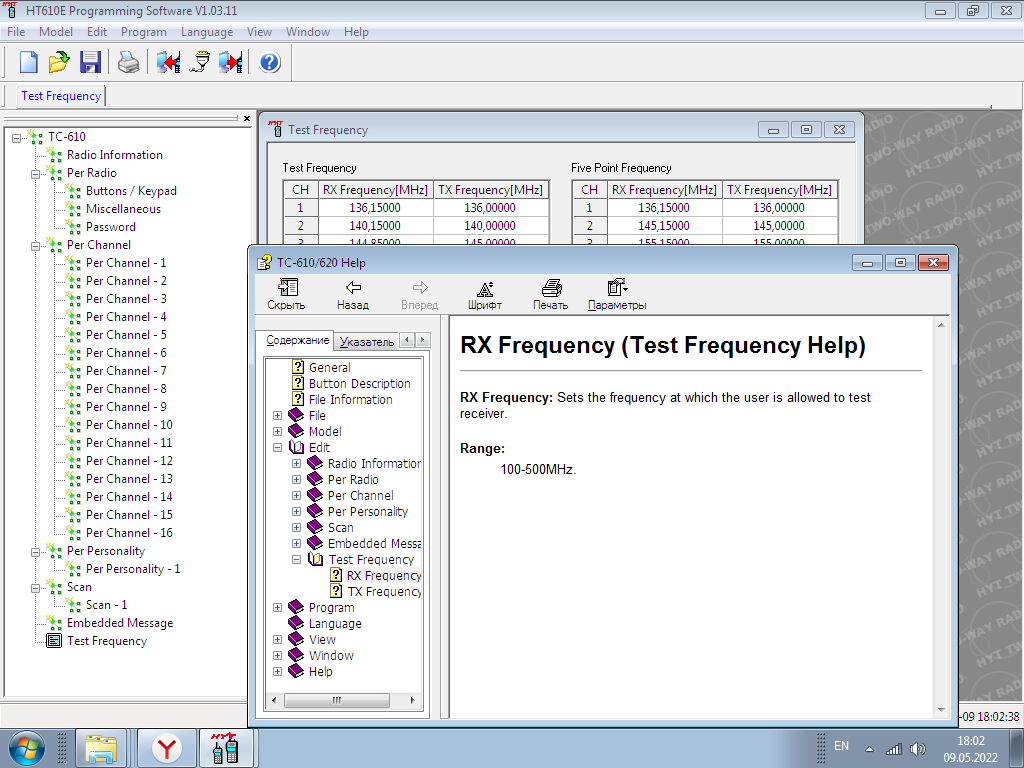Click the Test Frequency document tab

pyautogui.click(x=61, y=96)
